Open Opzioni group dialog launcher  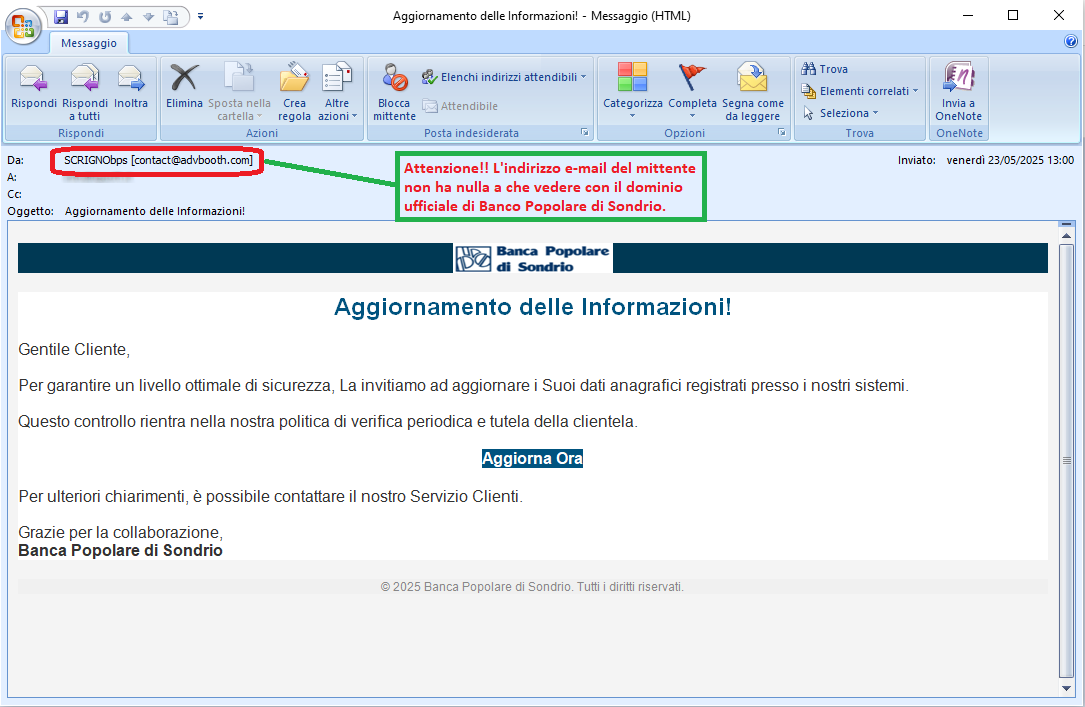(782, 132)
